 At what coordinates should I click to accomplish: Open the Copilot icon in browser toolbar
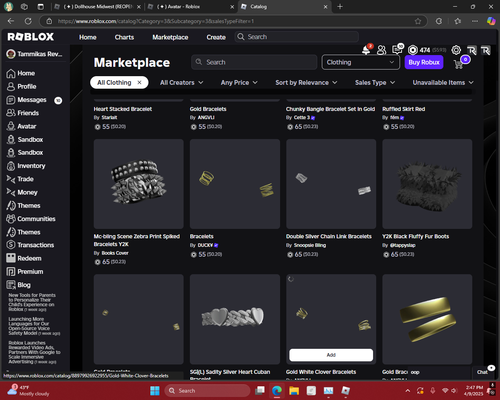pos(491,21)
